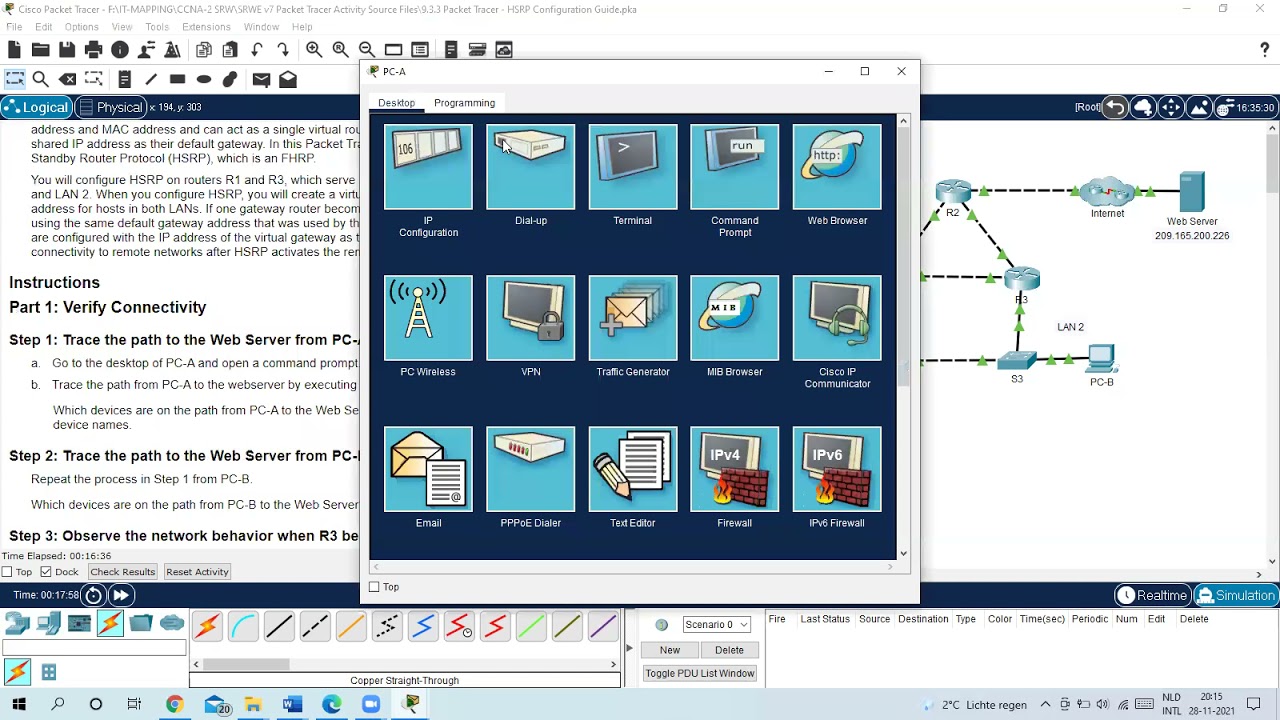Choose the Console cable connection
Image resolution: width=1280 pixels, height=720 pixels.
[x=243, y=627]
